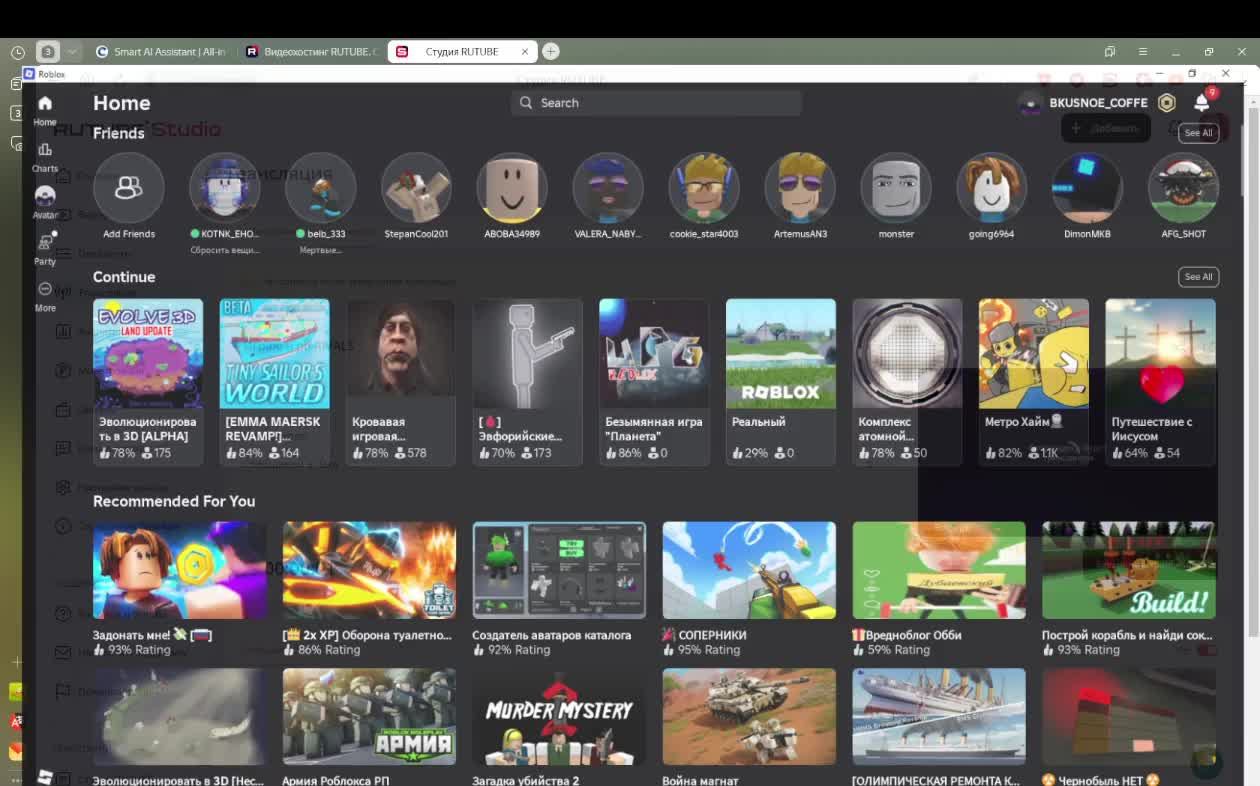This screenshot has height=786, width=1260.
Task: Open Война магнат game
Action: tap(749, 727)
